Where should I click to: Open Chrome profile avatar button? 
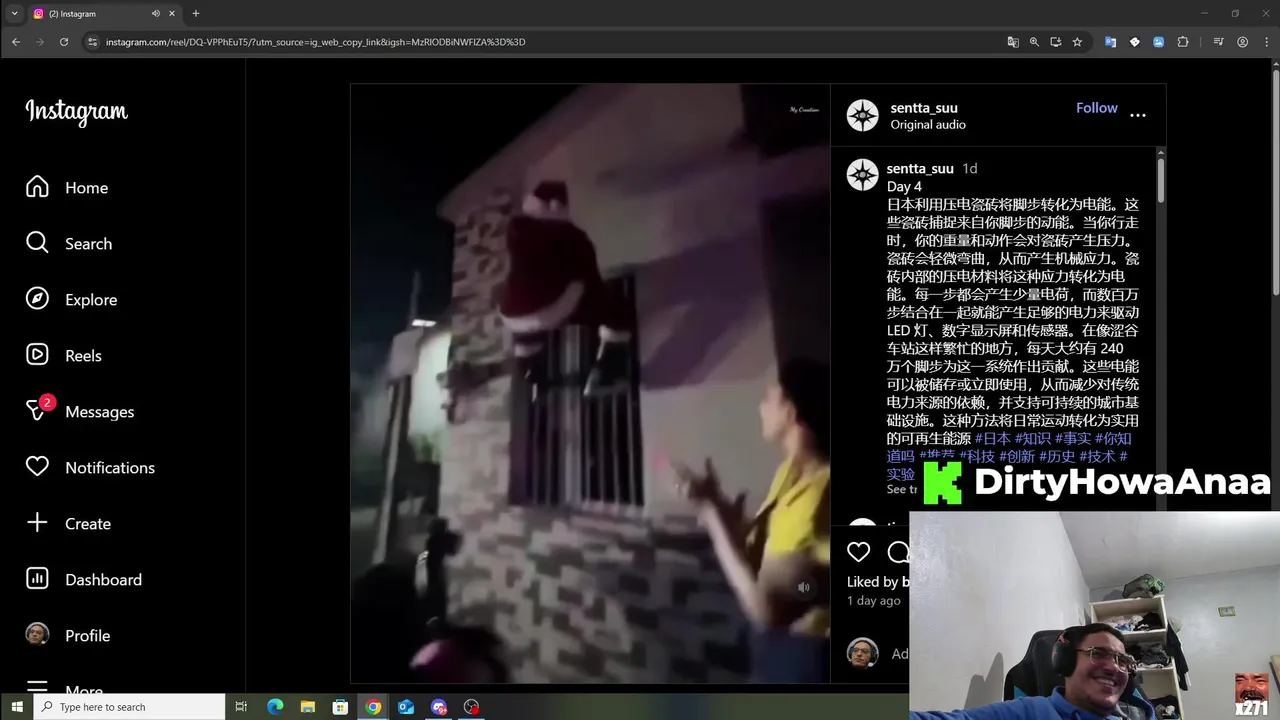(x=1242, y=42)
